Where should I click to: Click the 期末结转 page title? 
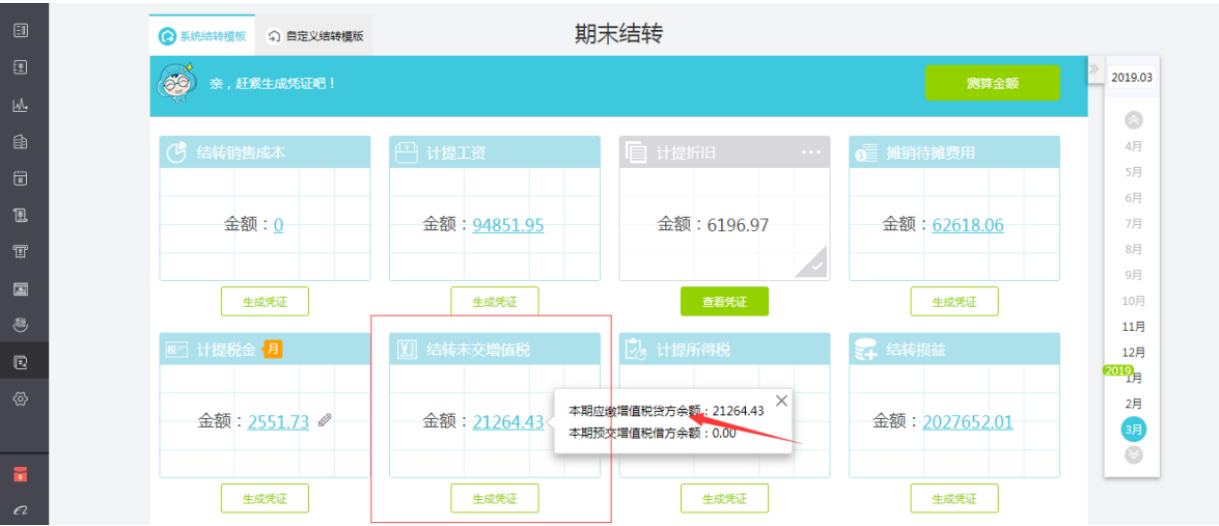pyautogui.click(x=619, y=34)
